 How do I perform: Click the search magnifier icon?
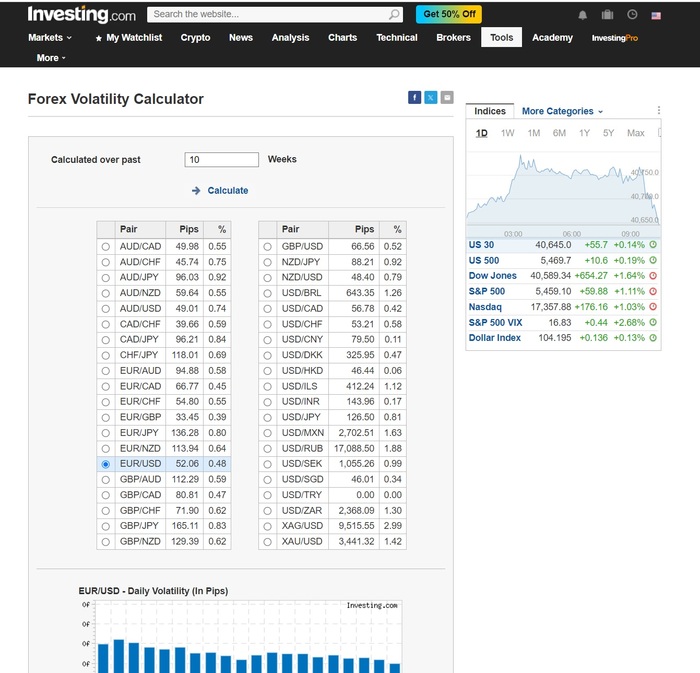pyautogui.click(x=394, y=14)
